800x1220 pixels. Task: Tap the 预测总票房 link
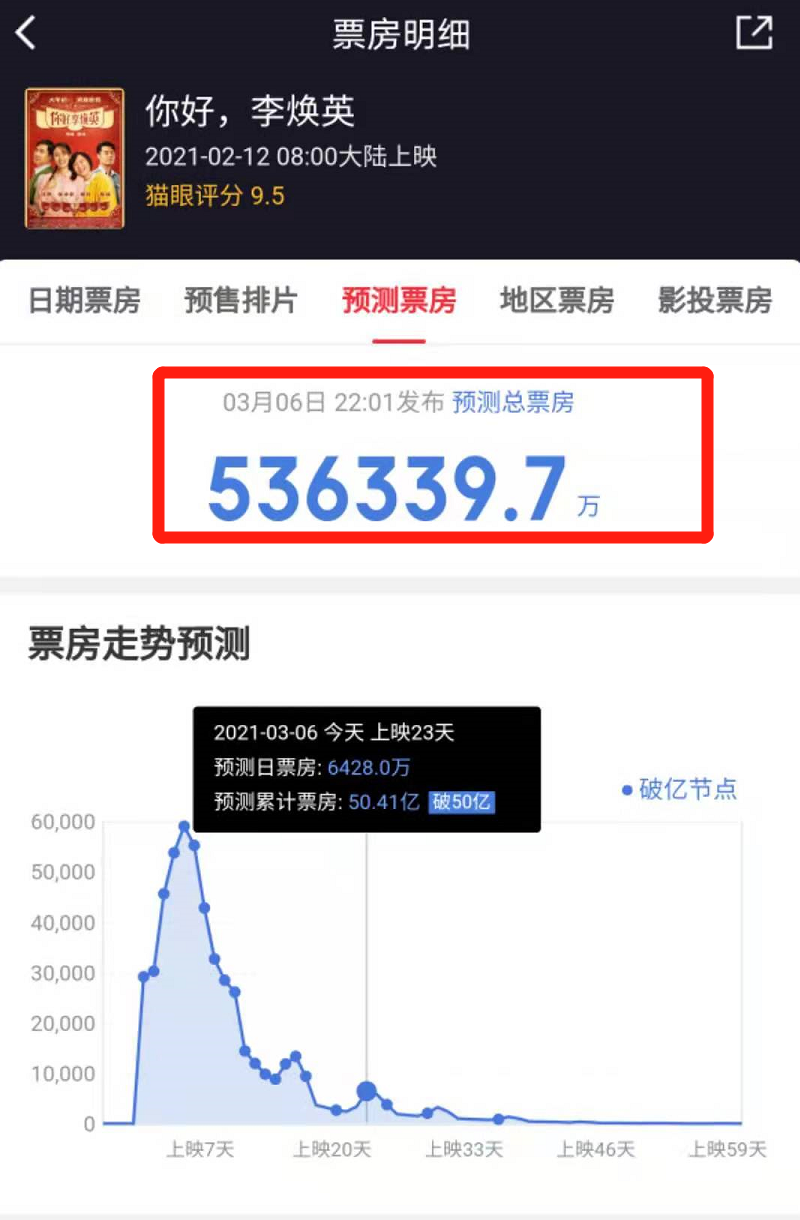click(514, 403)
